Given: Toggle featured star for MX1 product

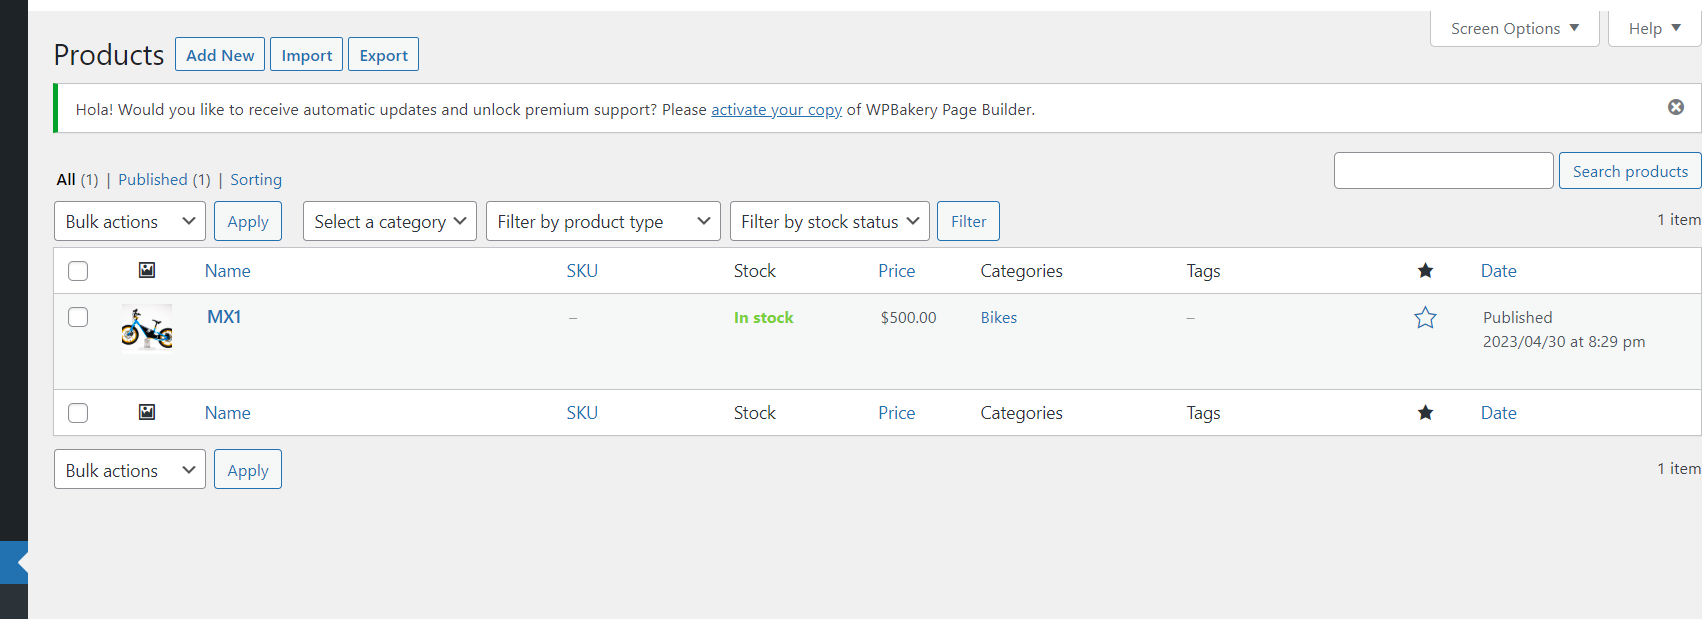Looking at the screenshot, I should coord(1425,318).
